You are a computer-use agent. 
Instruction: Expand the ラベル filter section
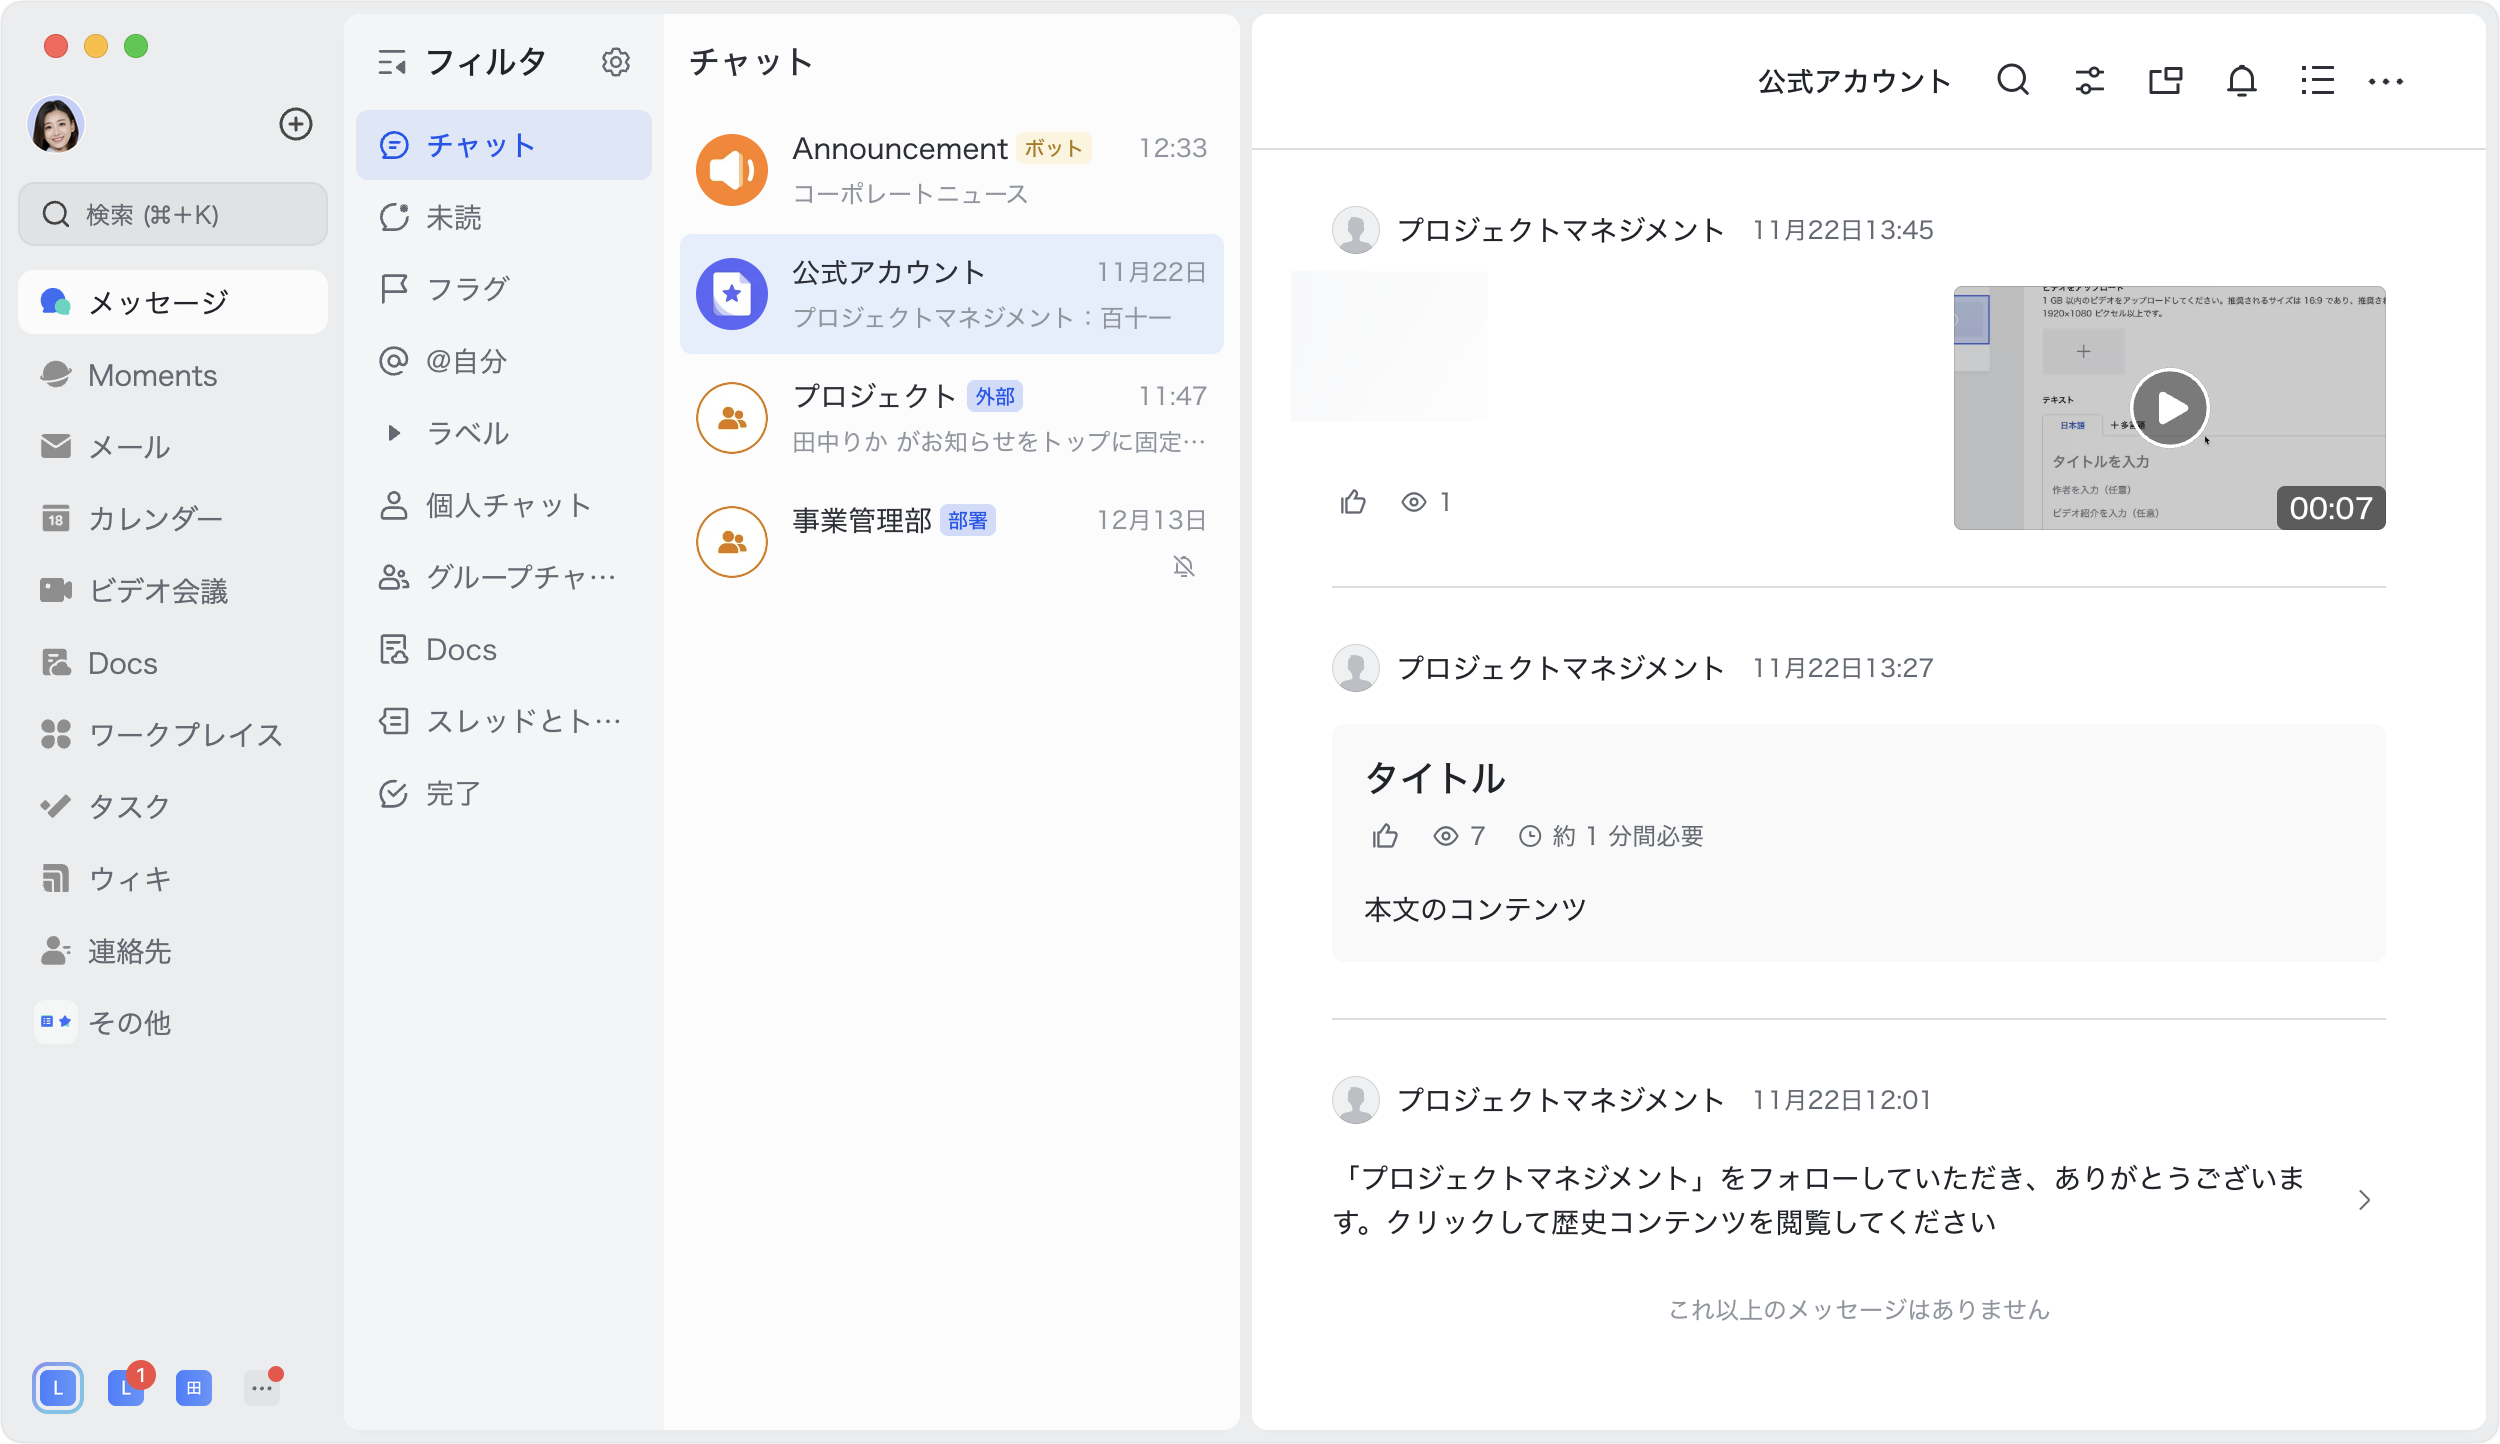click(x=393, y=433)
